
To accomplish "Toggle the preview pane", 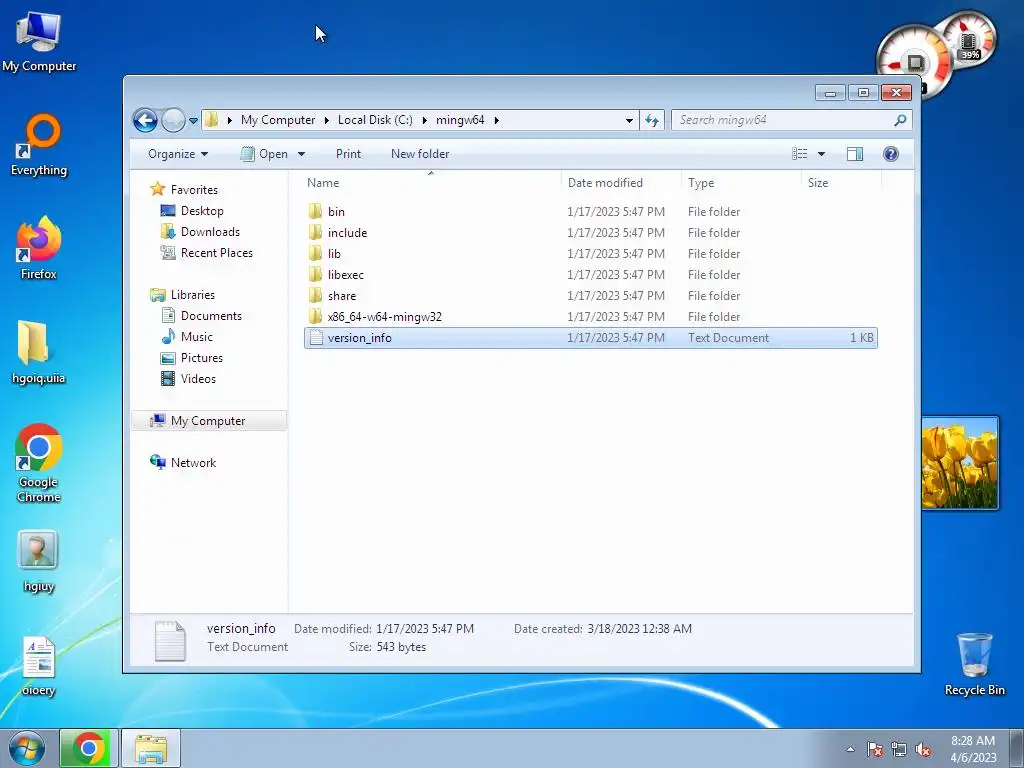I will coord(855,154).
